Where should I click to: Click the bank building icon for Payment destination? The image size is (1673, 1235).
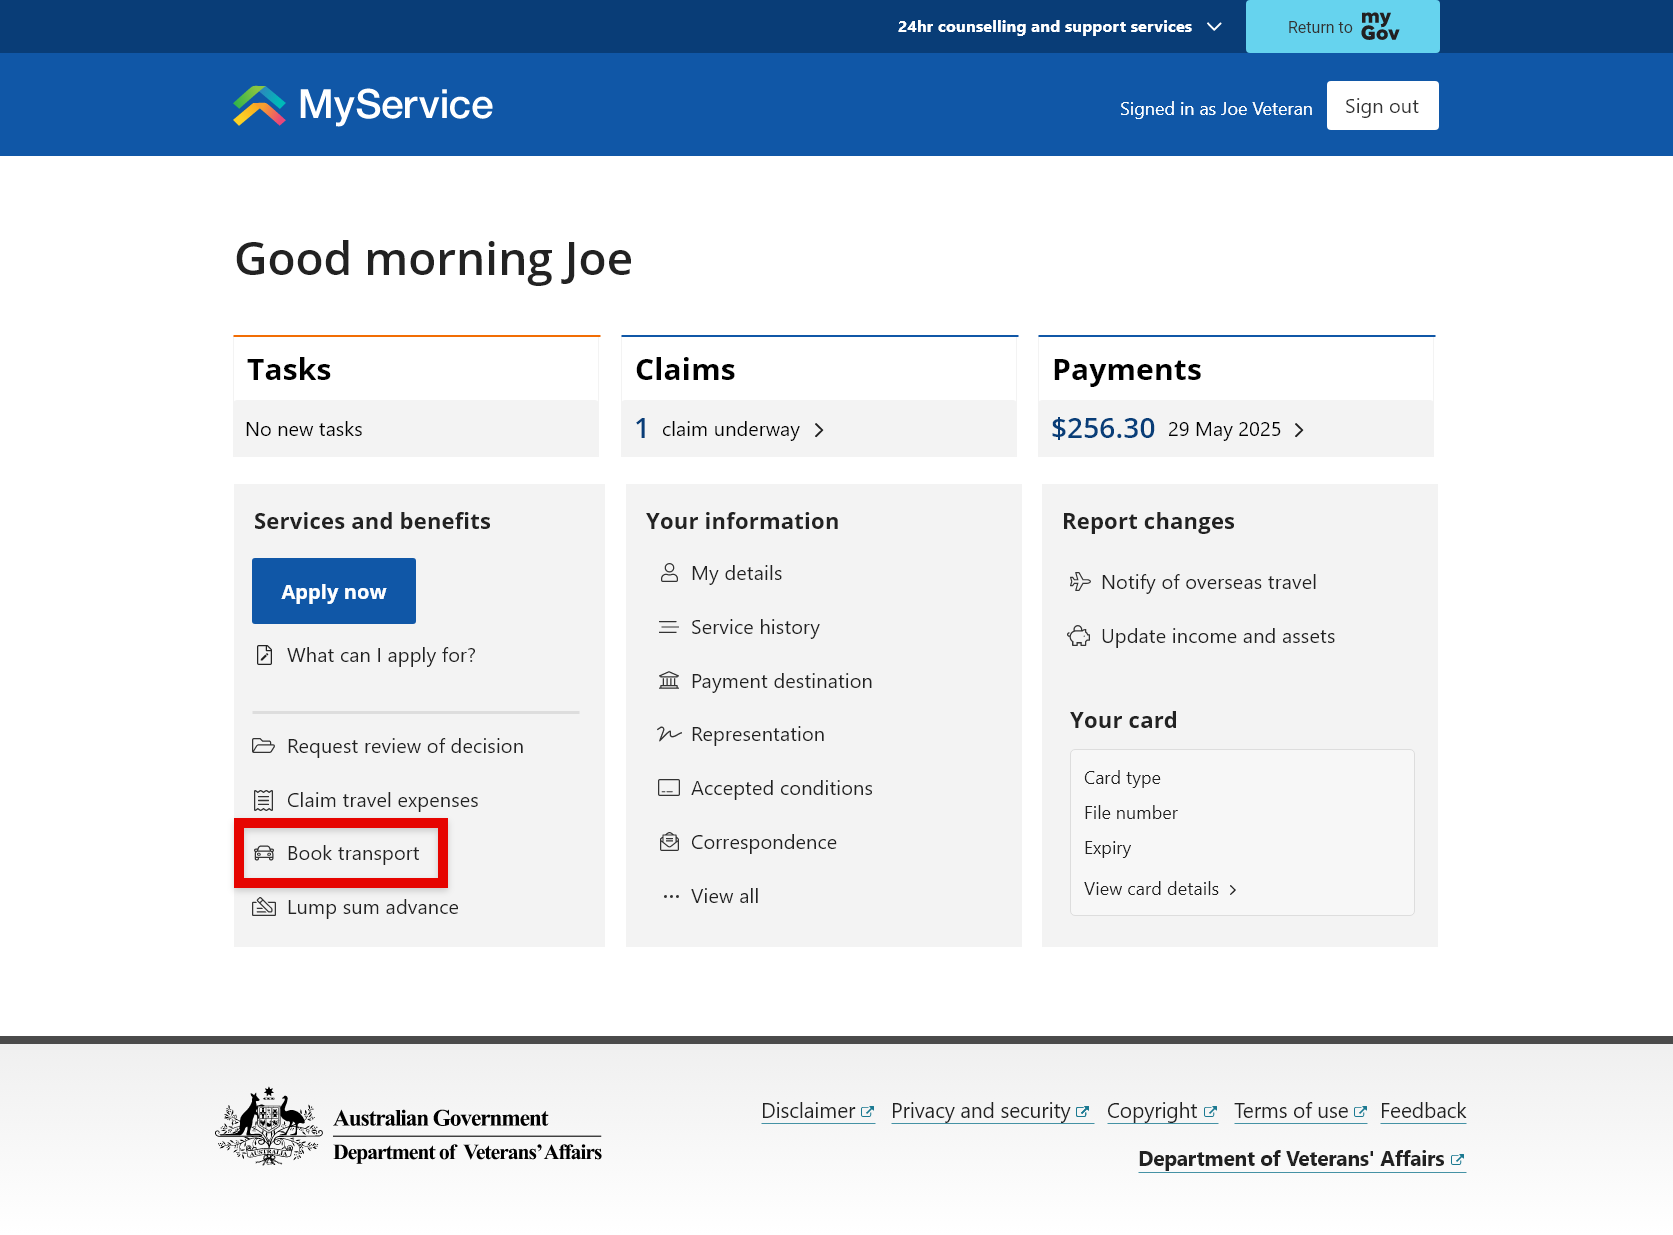669,681
